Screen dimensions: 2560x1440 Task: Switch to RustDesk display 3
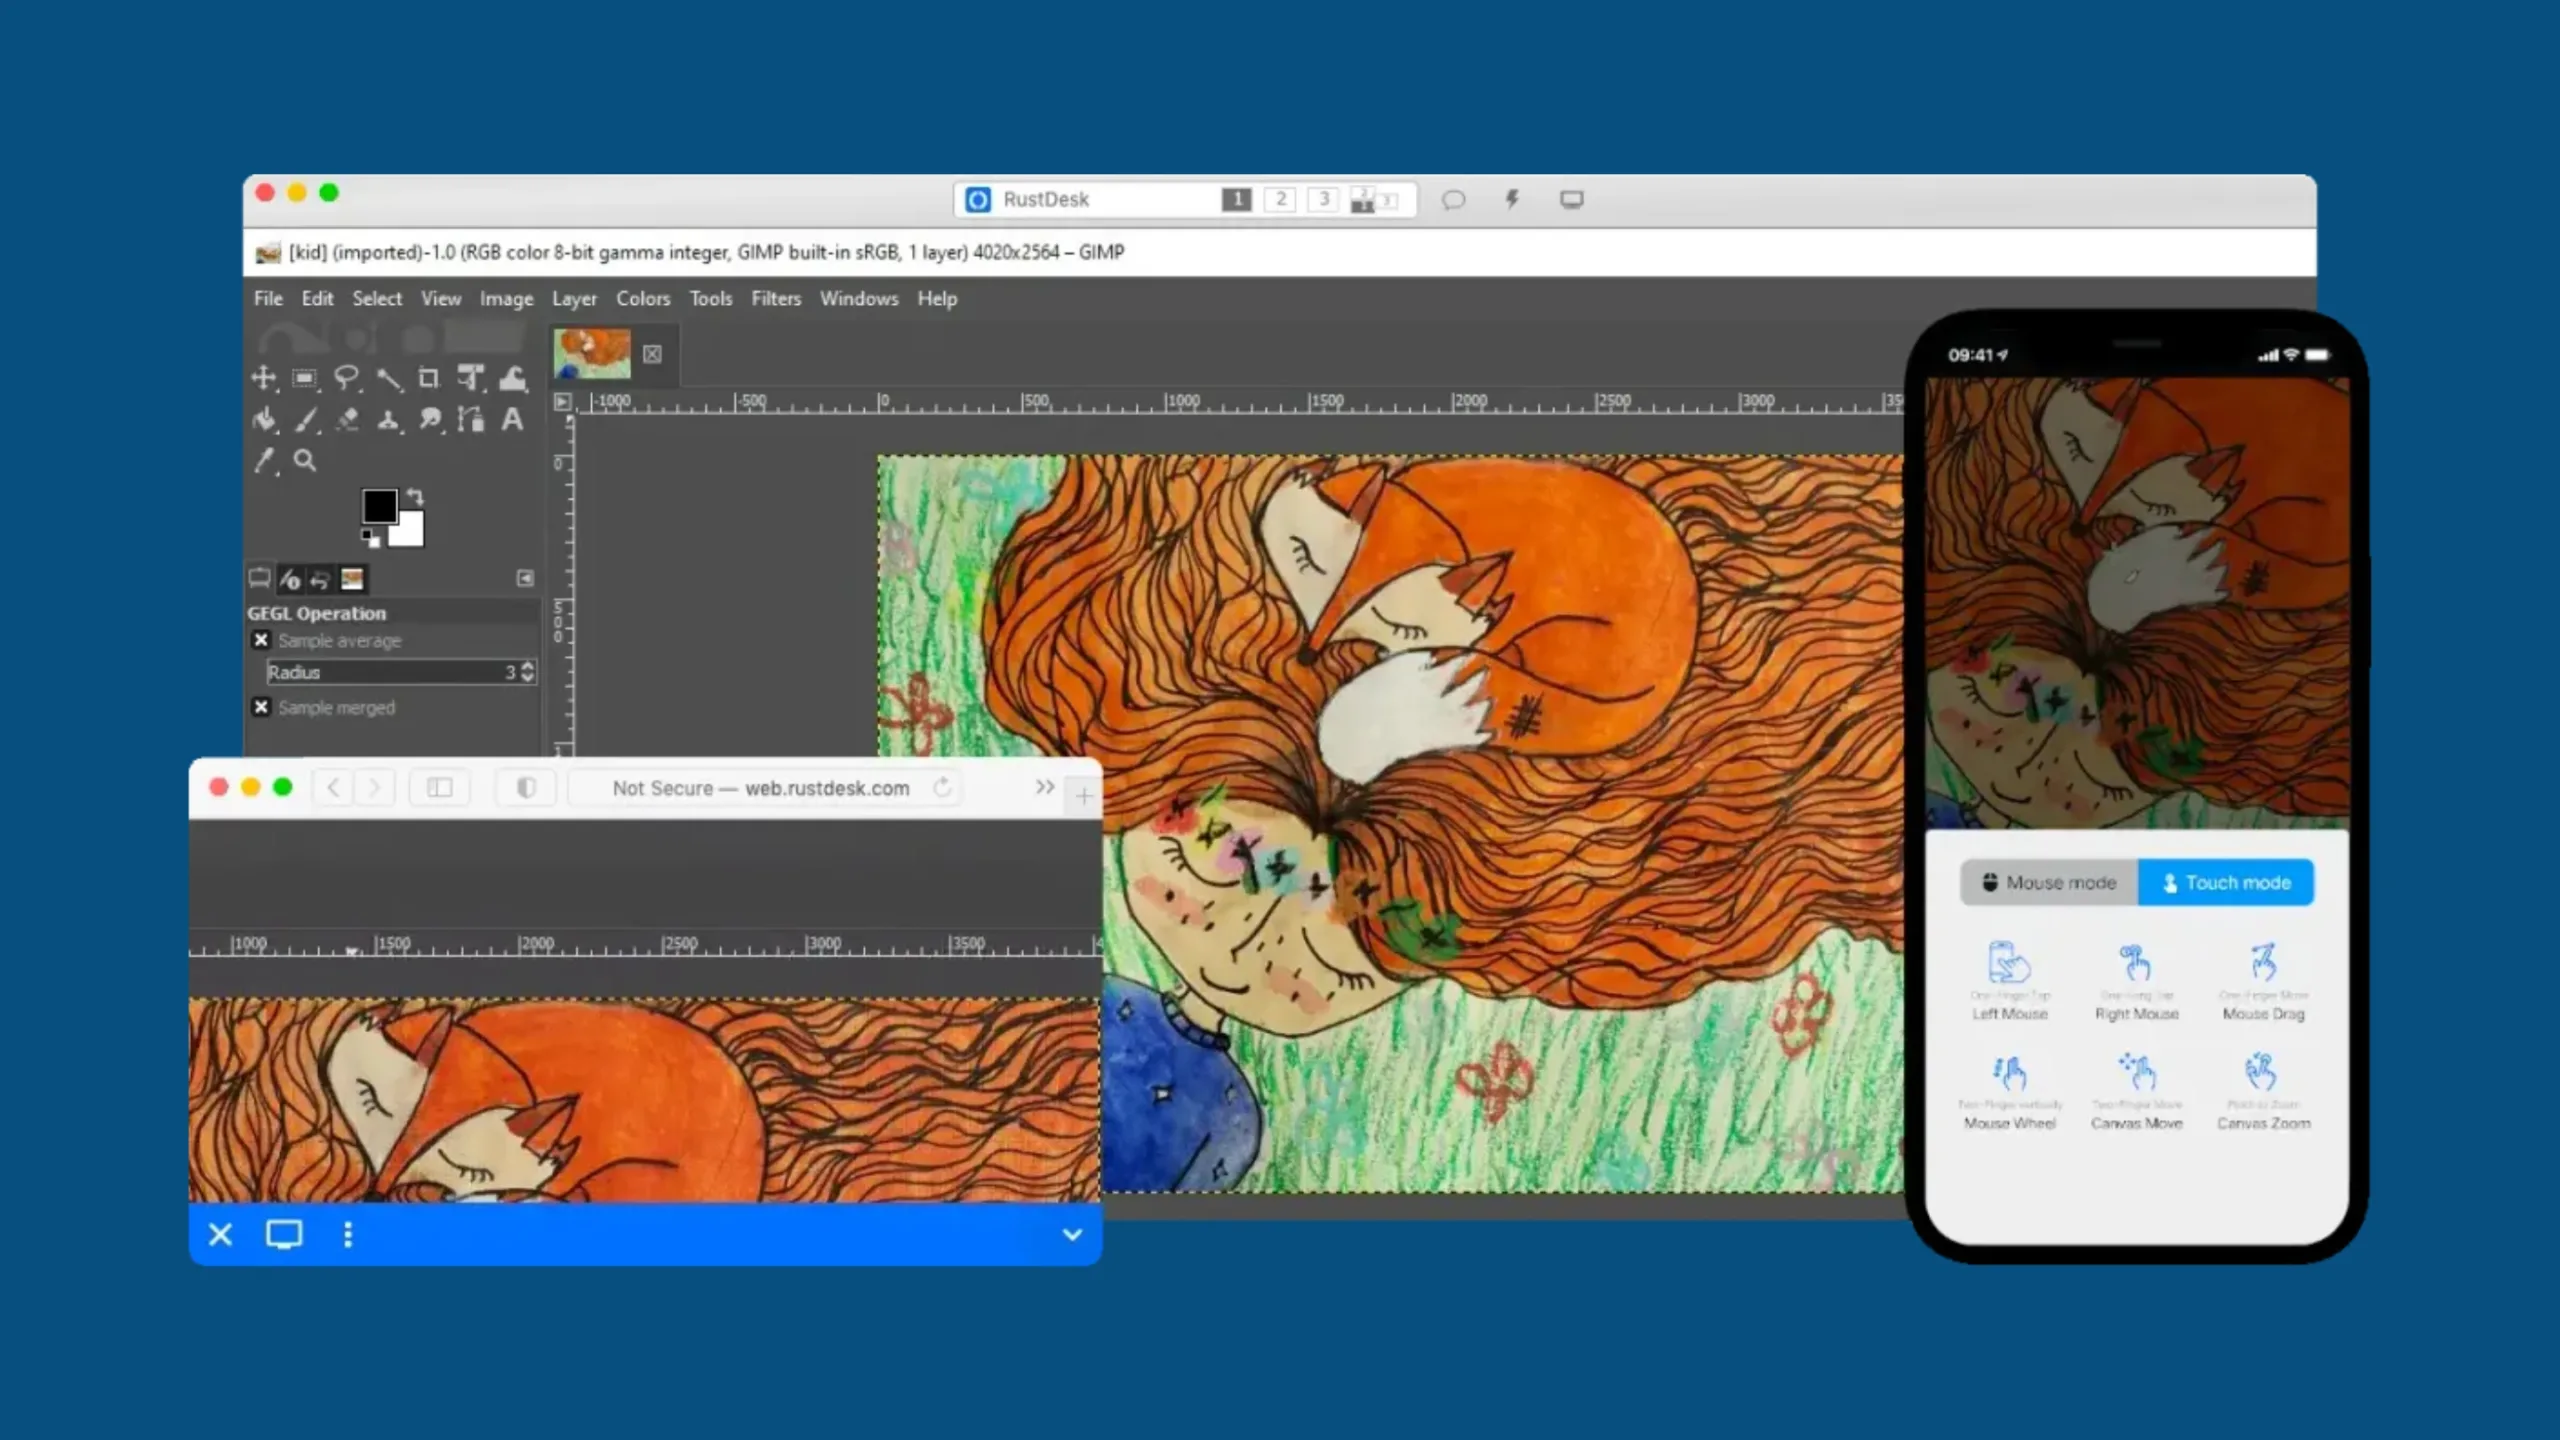coord(1324,199)
